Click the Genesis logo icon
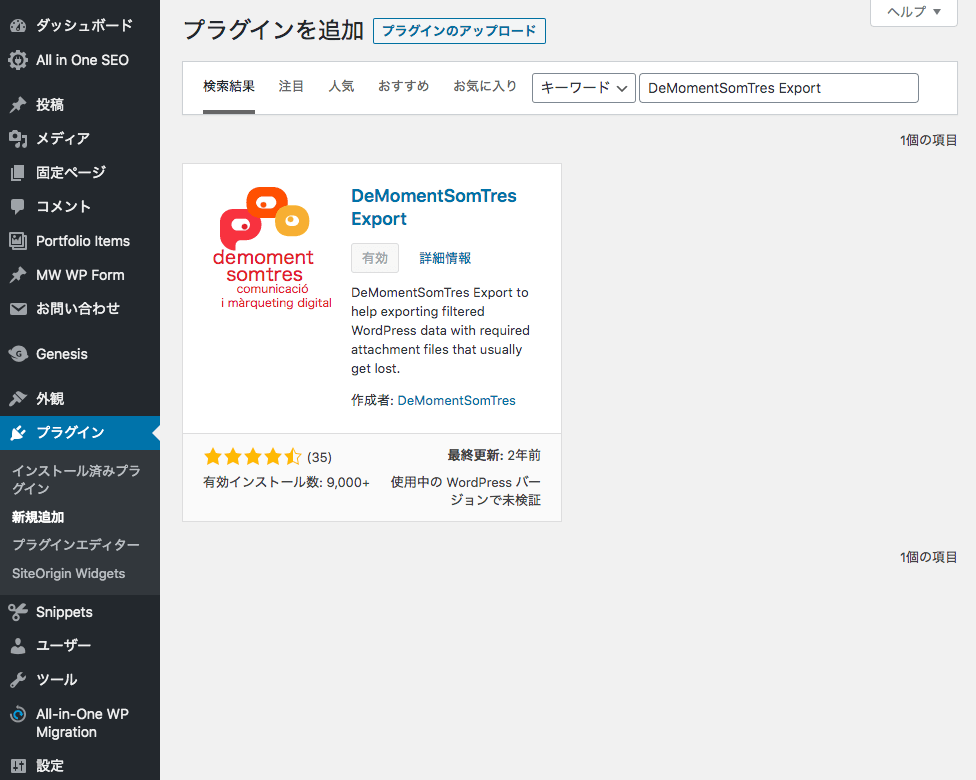This screenshot has width=976, height=780. [x=18, y=354]
